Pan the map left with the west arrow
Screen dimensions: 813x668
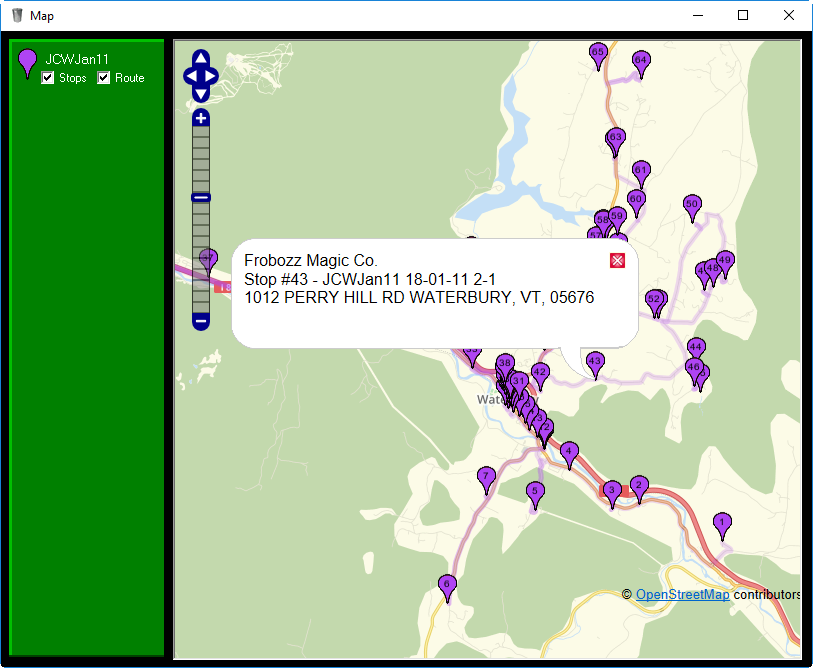click(x=189, y=76)
